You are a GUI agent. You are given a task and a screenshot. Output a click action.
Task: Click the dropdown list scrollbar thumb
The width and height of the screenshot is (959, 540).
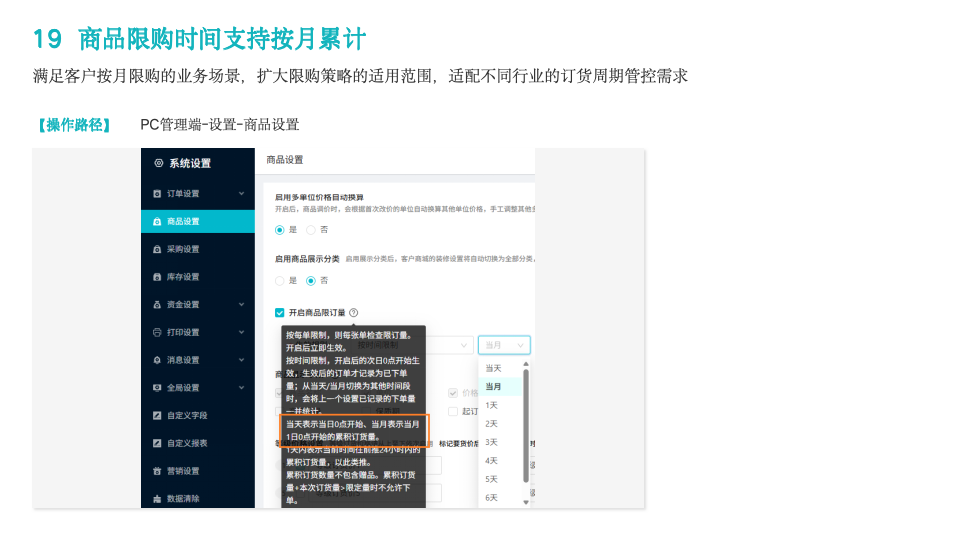[x=526, y=425]
